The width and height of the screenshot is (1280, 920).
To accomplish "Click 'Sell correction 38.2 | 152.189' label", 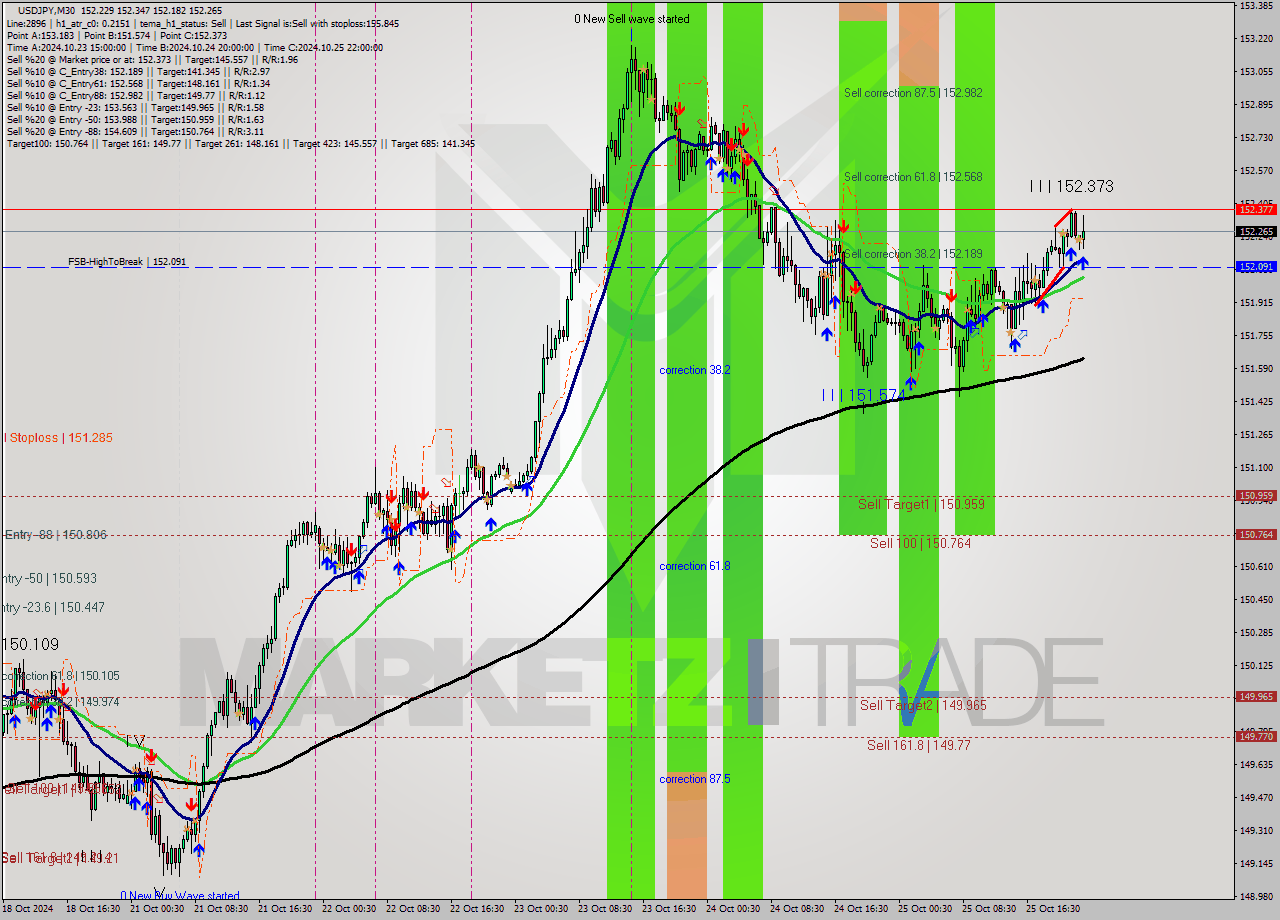I will point(913,254).
